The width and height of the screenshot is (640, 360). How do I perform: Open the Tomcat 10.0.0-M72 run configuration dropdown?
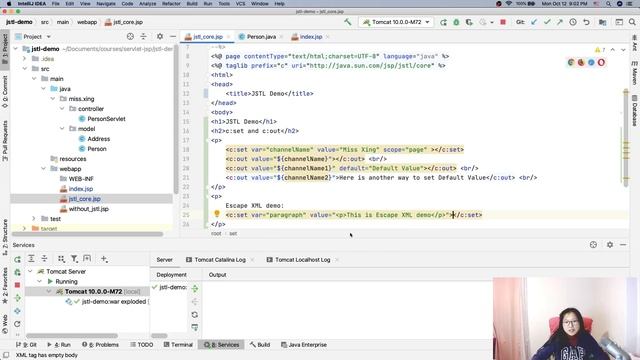pyautogui.click(x=396, y=22)
